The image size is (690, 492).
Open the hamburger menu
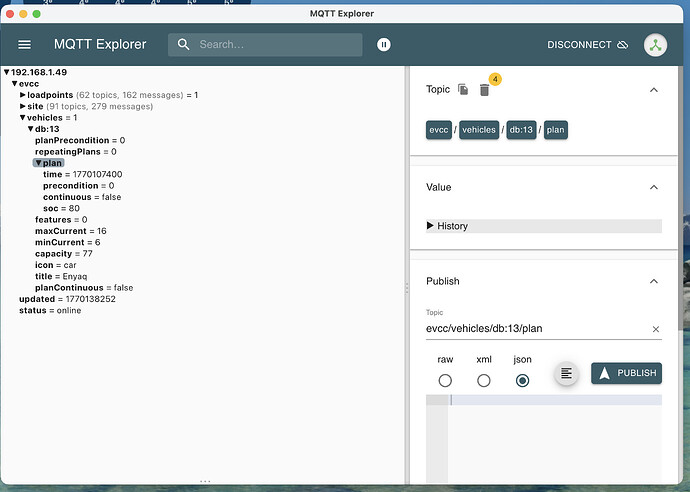(x=25, y=45)
